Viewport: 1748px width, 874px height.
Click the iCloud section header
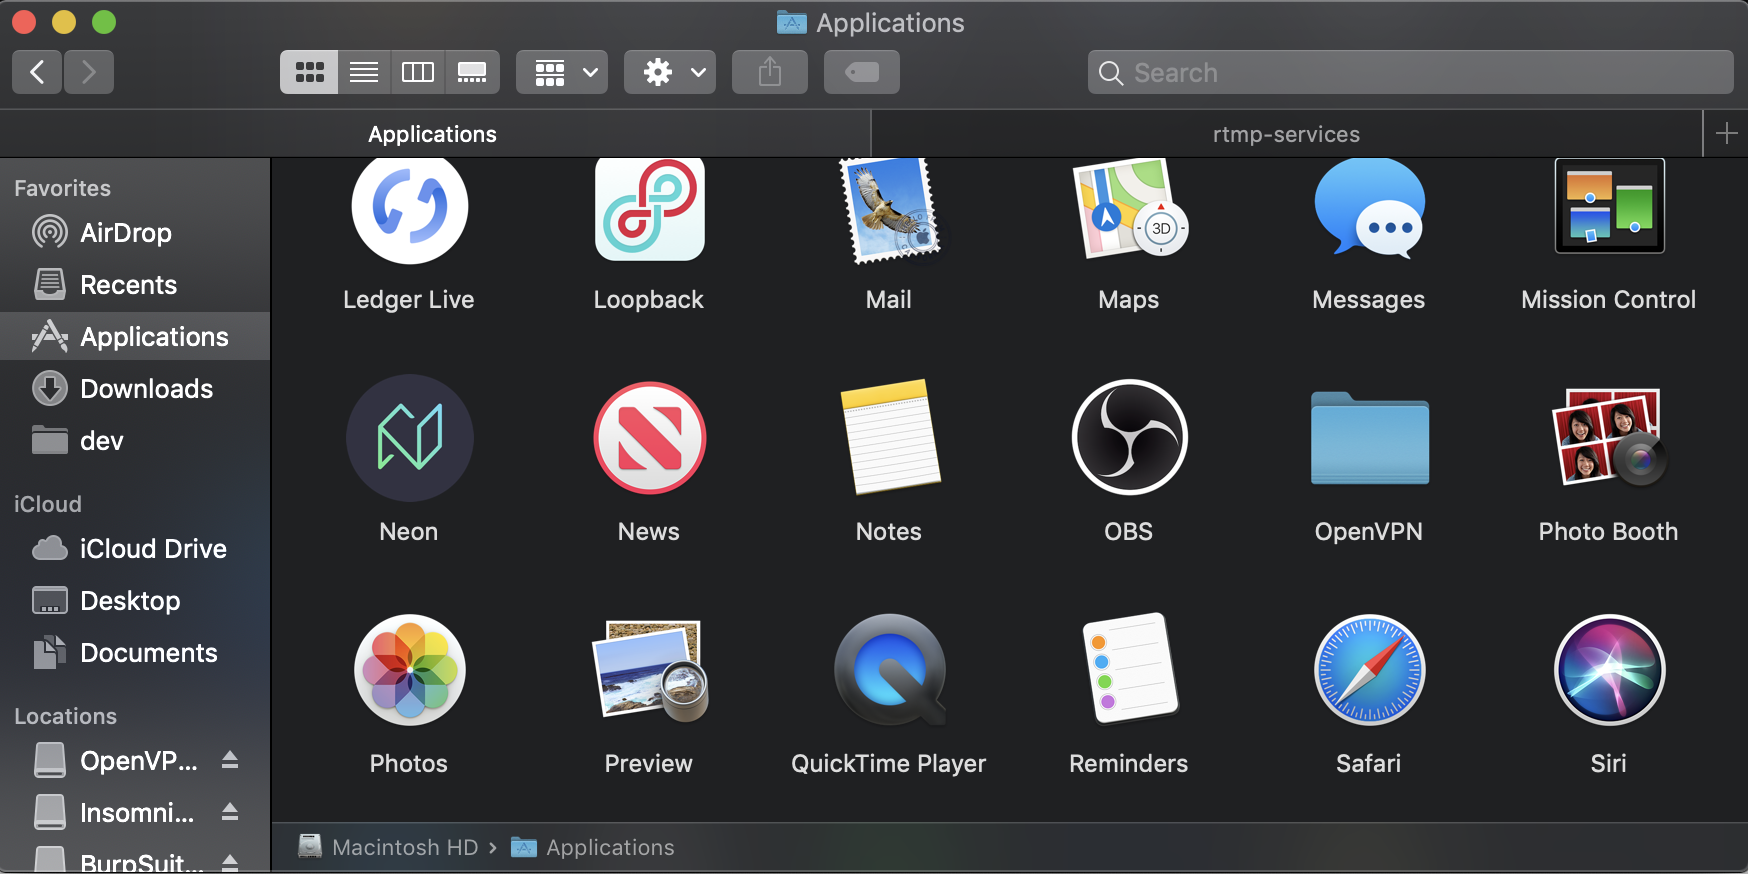(48, 504)
